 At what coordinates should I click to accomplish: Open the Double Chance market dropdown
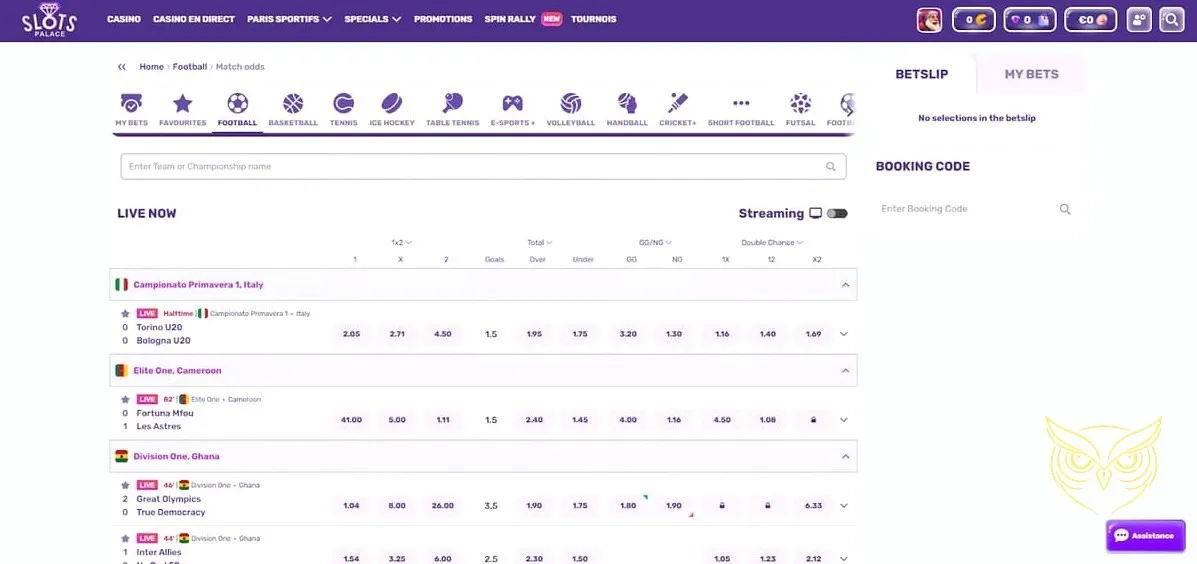point(772,243)
